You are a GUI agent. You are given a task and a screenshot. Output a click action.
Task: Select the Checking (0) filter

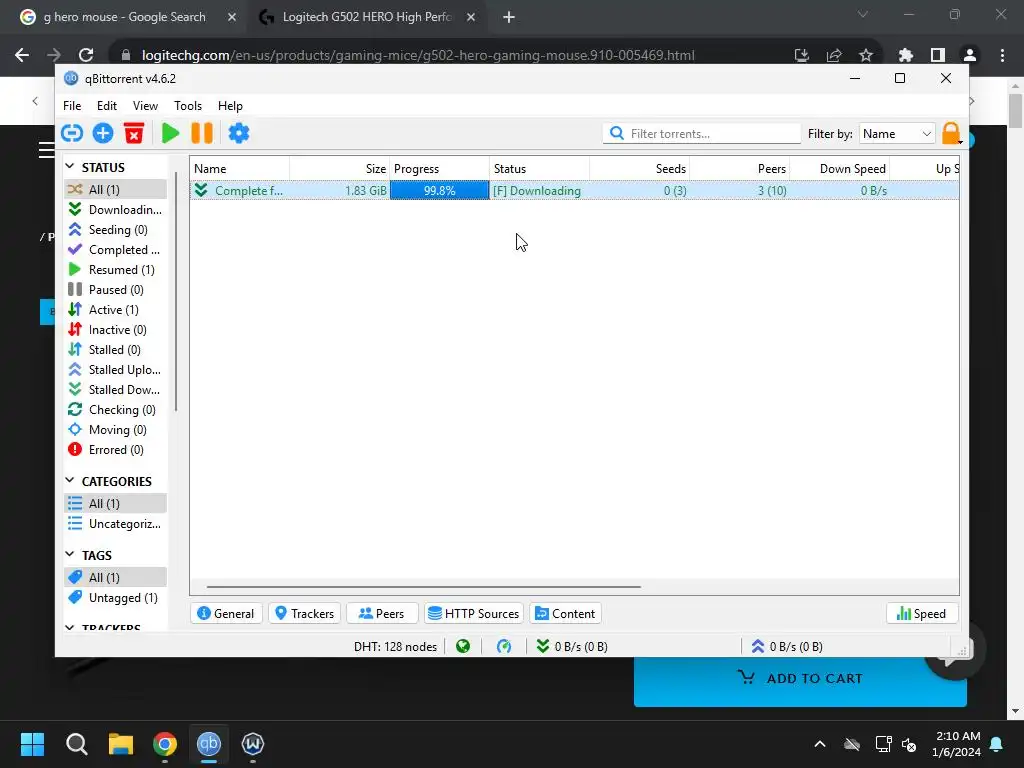pyautogui.click(x=115, y=410)
